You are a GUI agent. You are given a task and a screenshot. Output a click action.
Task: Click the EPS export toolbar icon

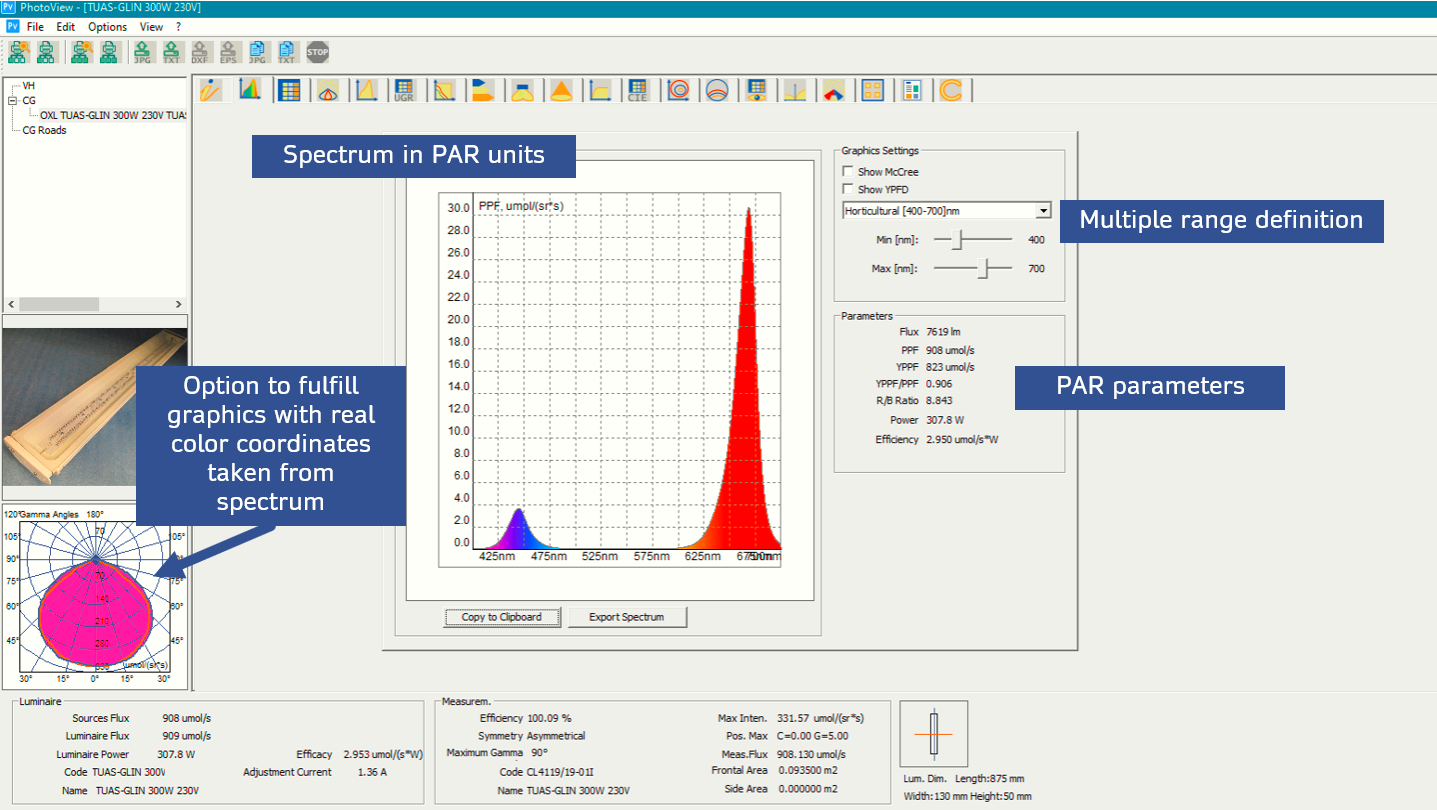[x=230, y=52]
